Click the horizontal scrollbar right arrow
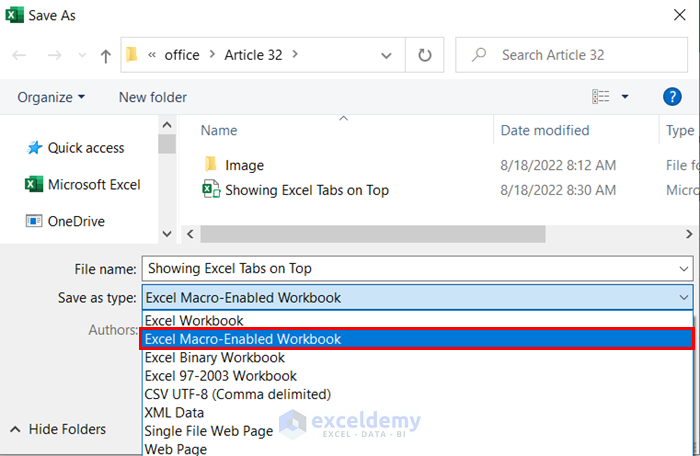The height and width of the screenshot is (456, 700). pos(689,234)
